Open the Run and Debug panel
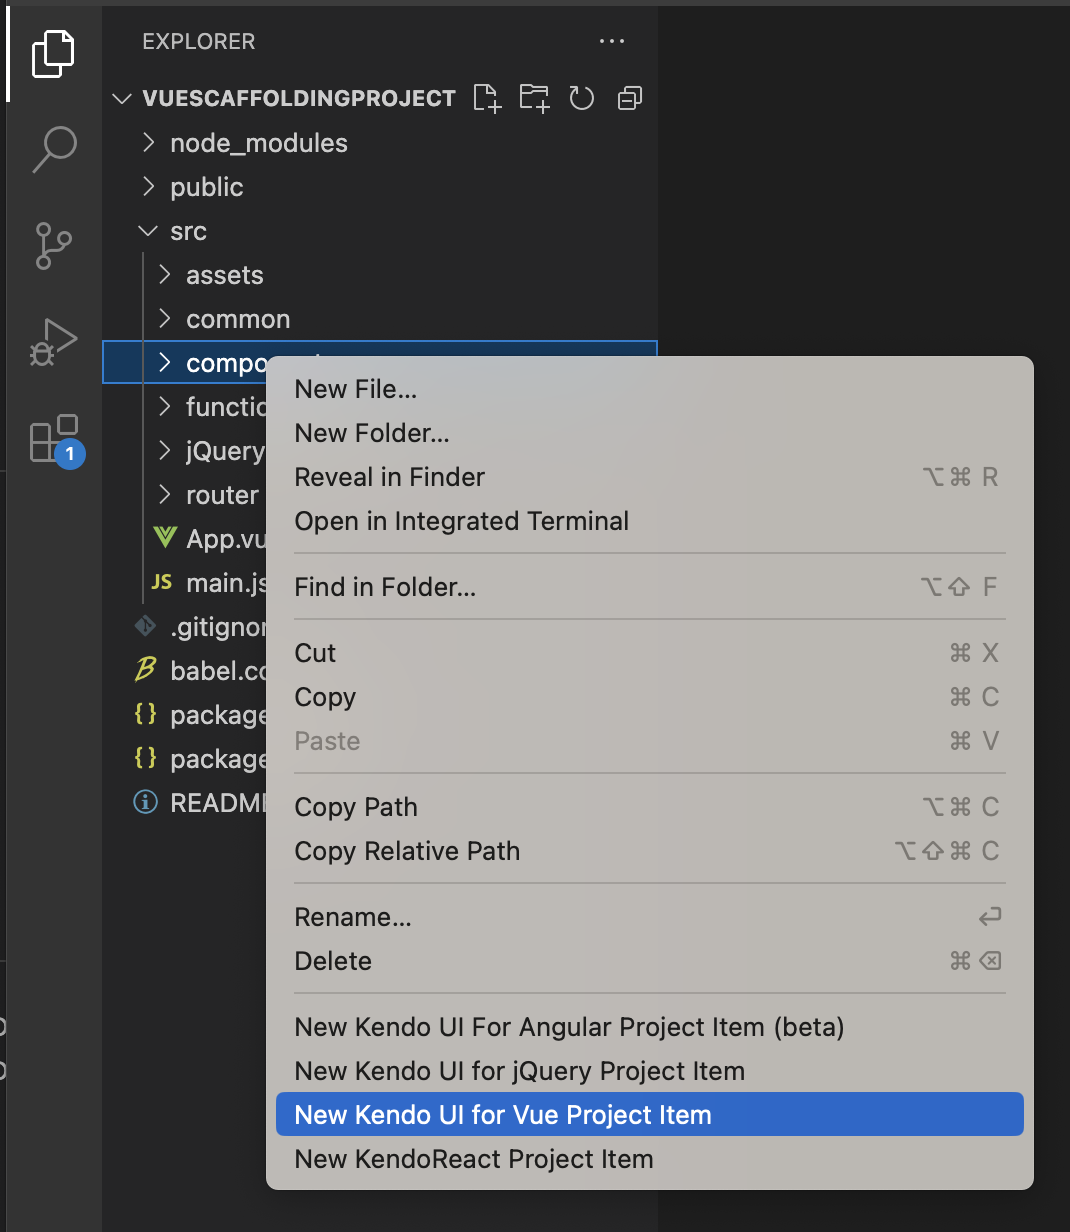 [x=53, y=342]
